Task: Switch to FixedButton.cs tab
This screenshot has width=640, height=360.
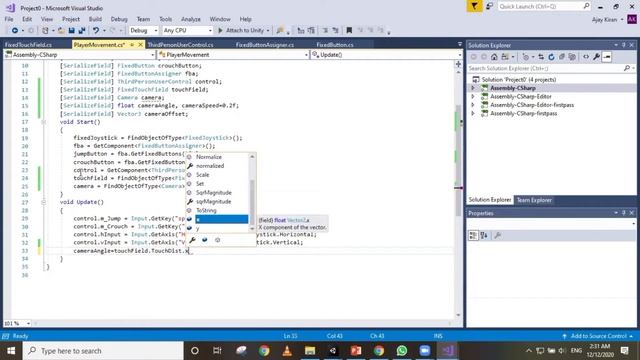Action: (x=335, y=44)
